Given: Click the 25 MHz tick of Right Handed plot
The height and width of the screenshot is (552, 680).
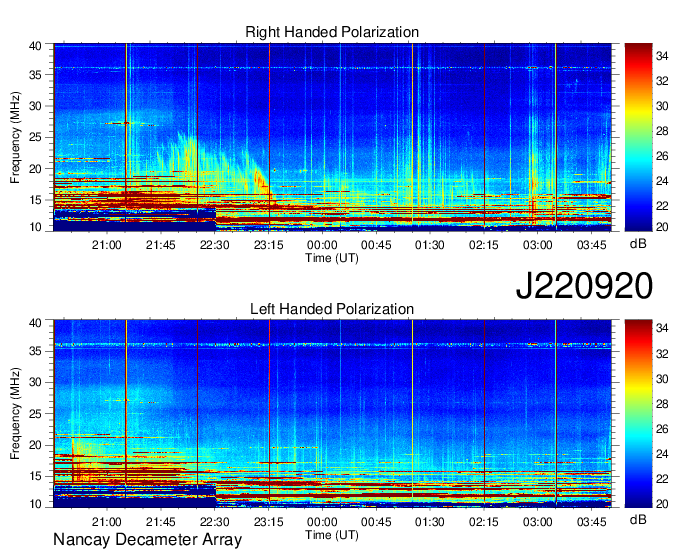Looking at the screenshot, I should tap(35, 138).
